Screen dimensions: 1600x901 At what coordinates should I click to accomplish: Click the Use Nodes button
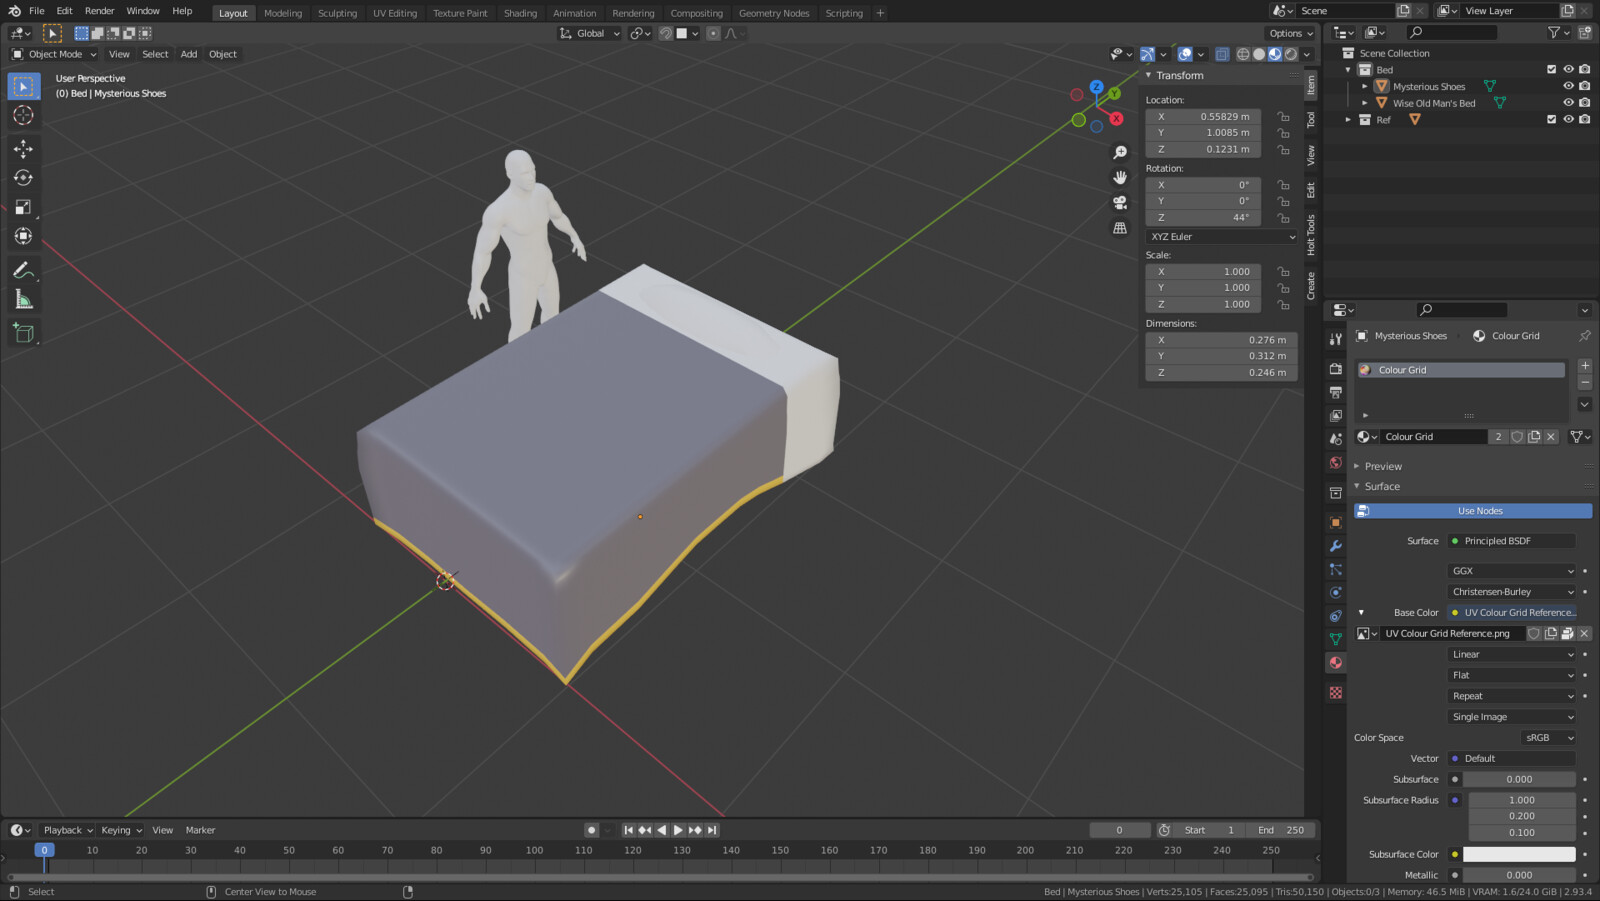click(x=1473, y=511)
